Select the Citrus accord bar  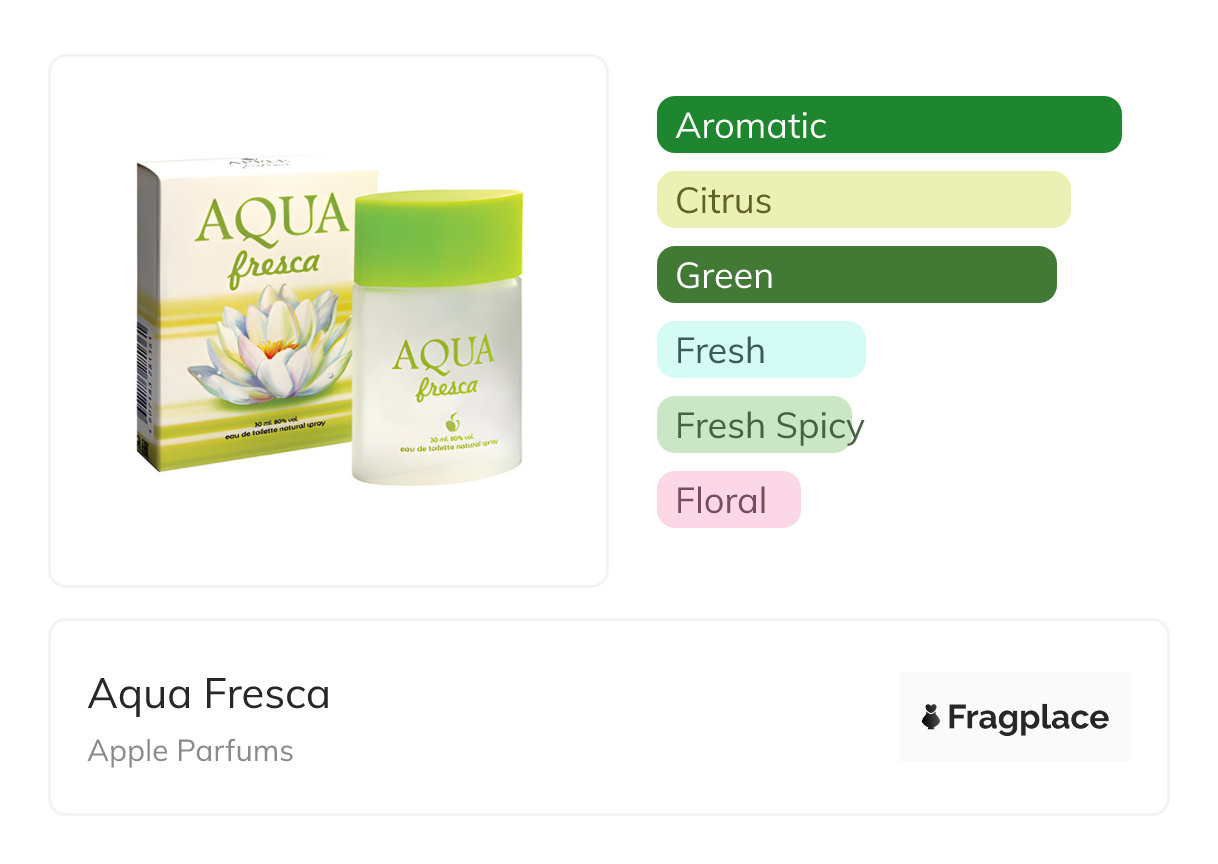pos(863,200)
